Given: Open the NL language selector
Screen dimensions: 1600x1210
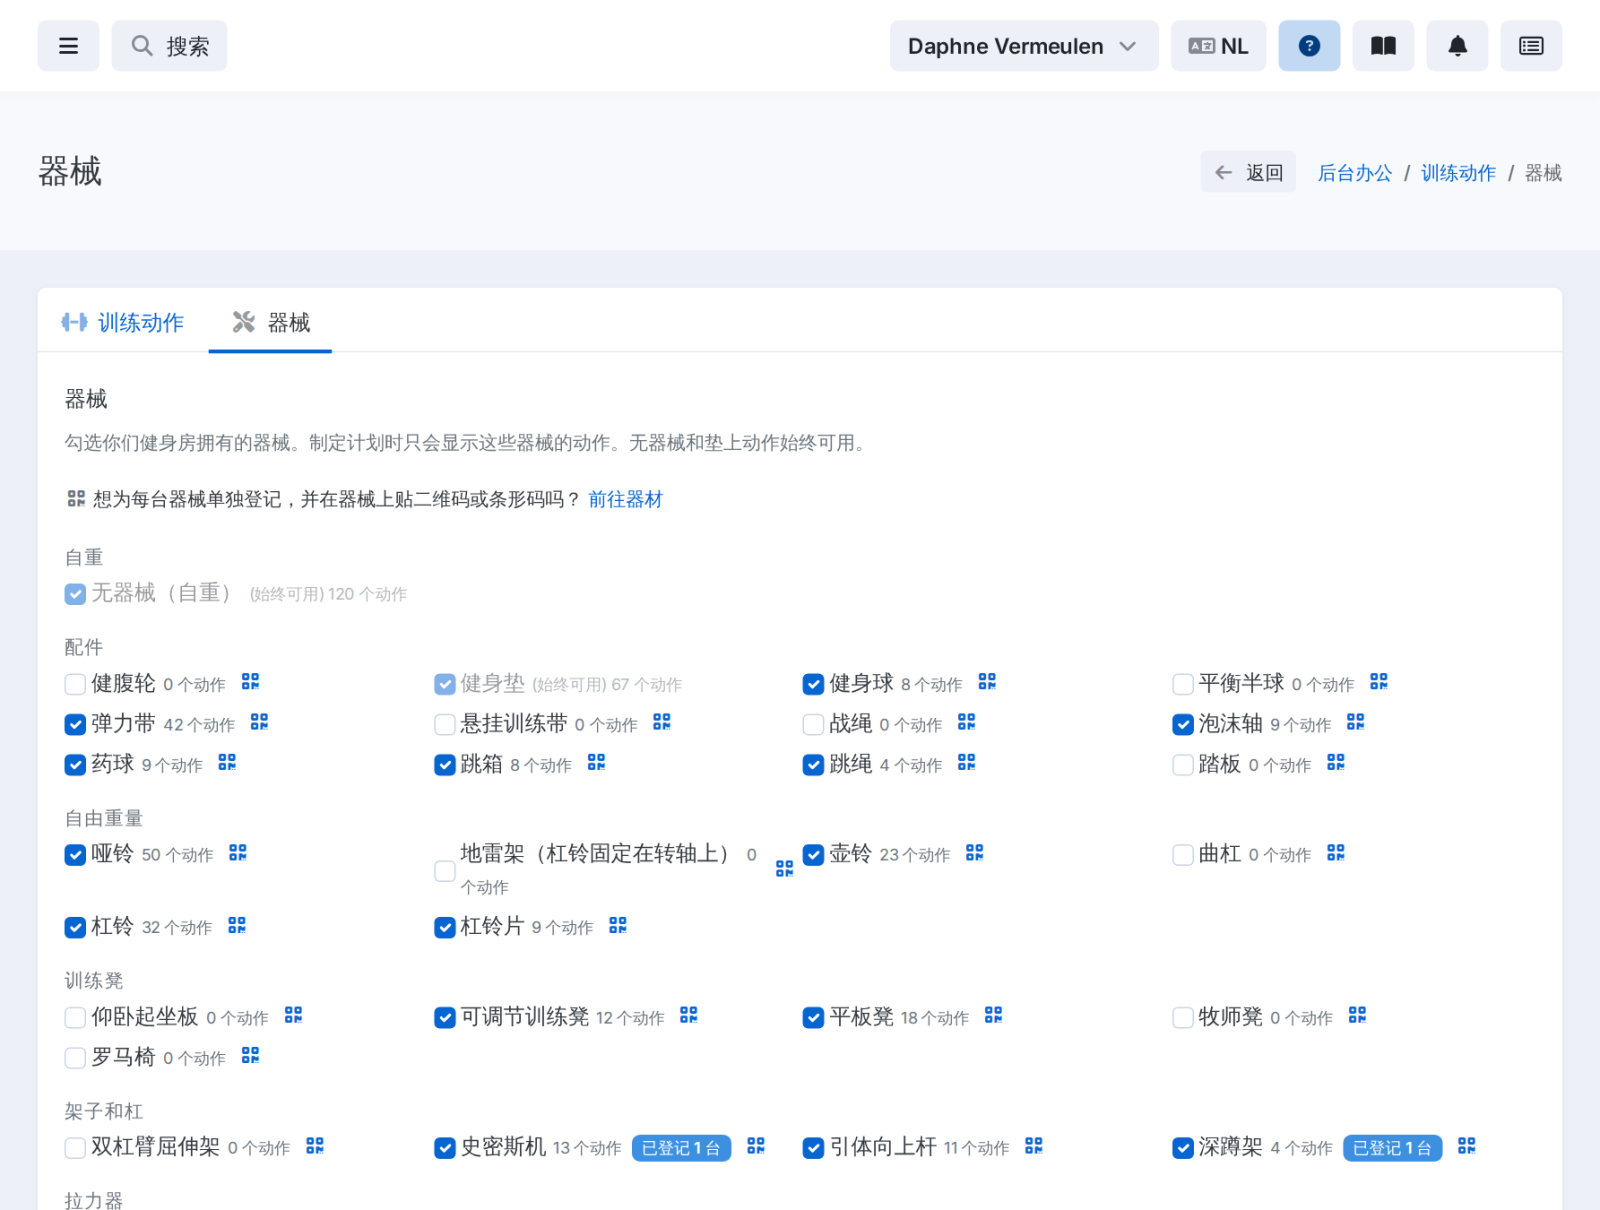Looking at the screenshot, I should tap(1218, 46).
